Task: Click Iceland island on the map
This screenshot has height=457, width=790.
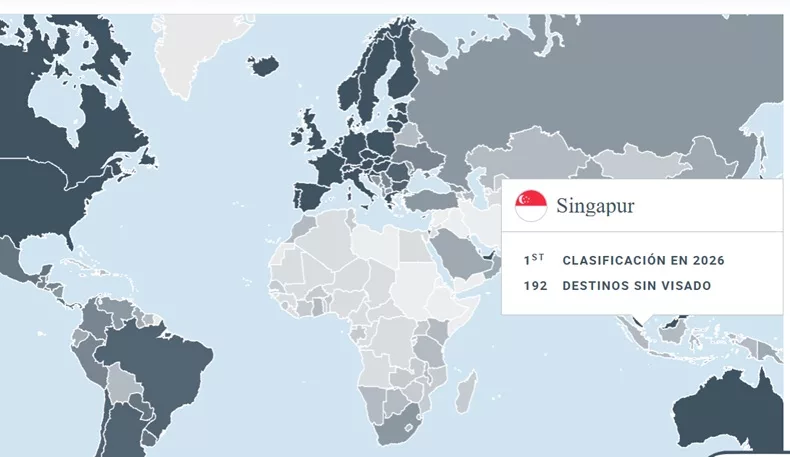Action: point(263,66)
